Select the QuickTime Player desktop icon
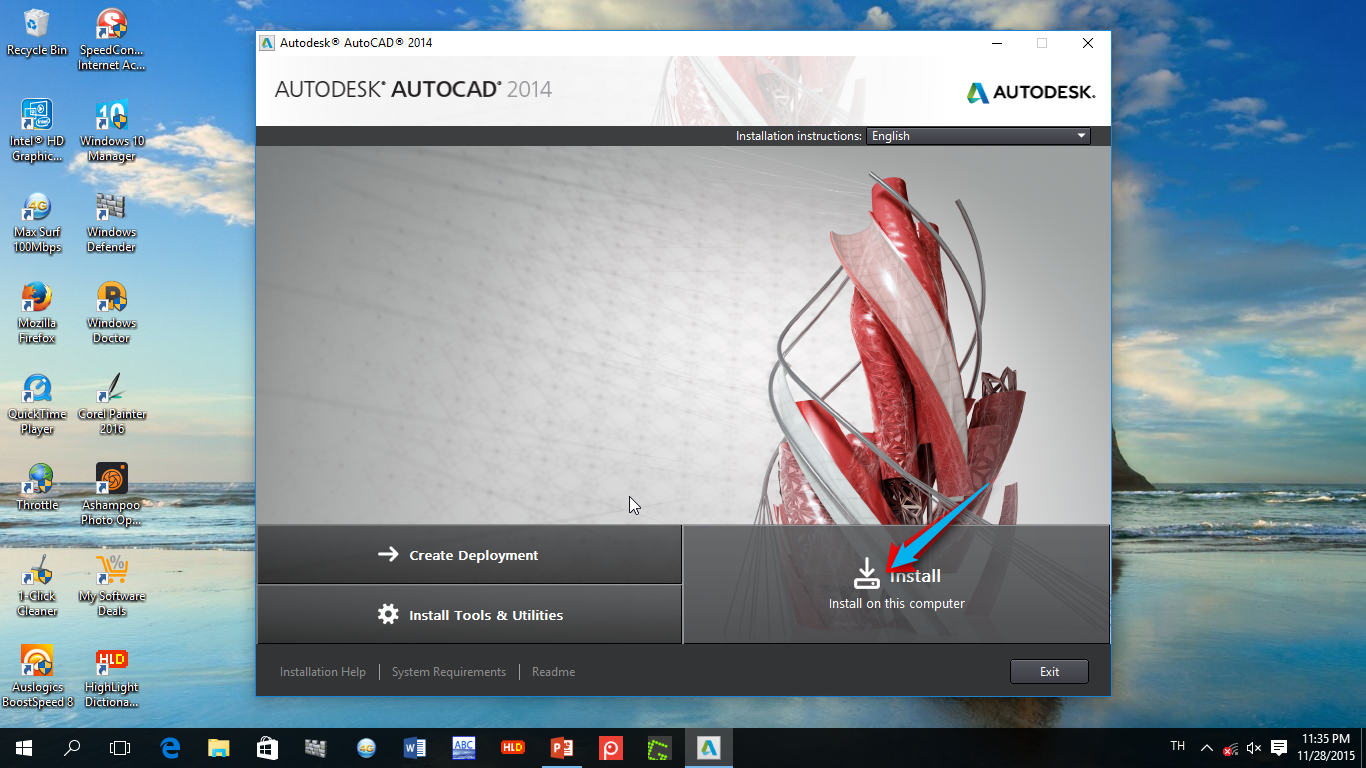This screenshot has width=1366, height=768. coord(37,404)
